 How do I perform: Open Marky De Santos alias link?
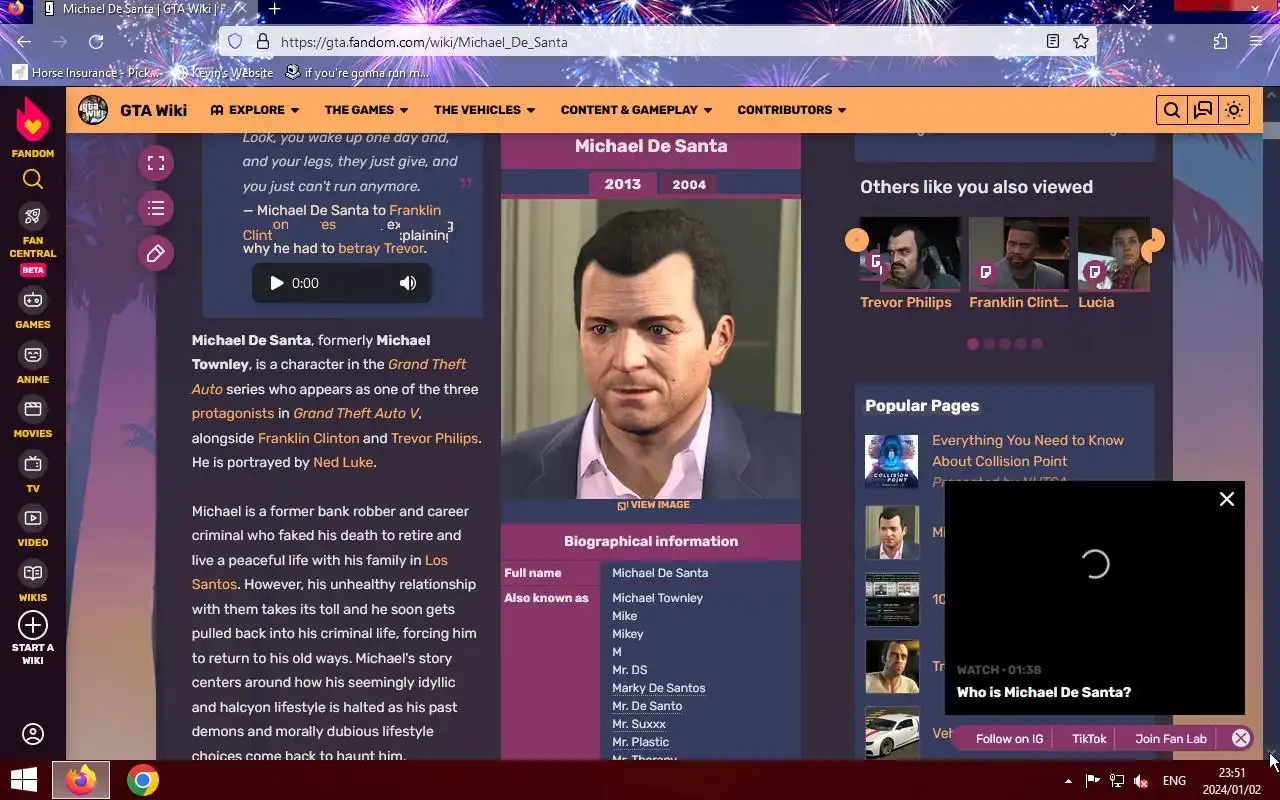(x=659, y=688)
